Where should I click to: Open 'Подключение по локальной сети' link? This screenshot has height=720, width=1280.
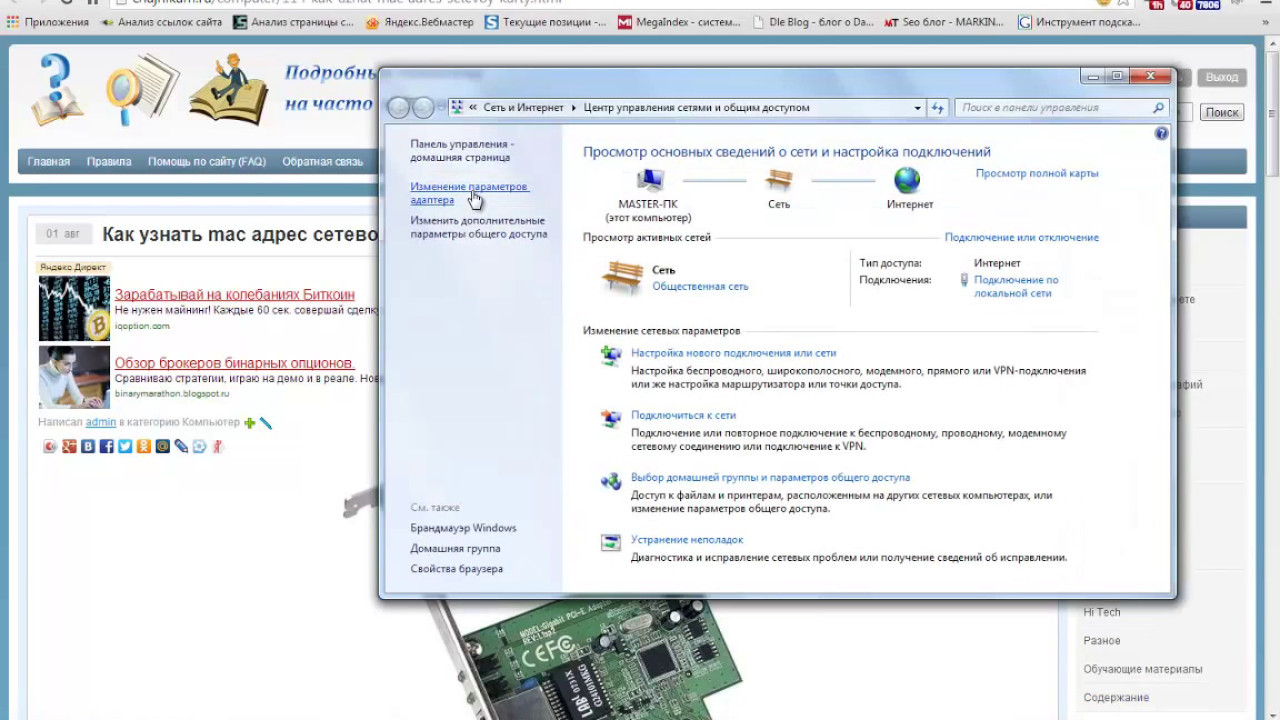click(x=1016, y=286)
